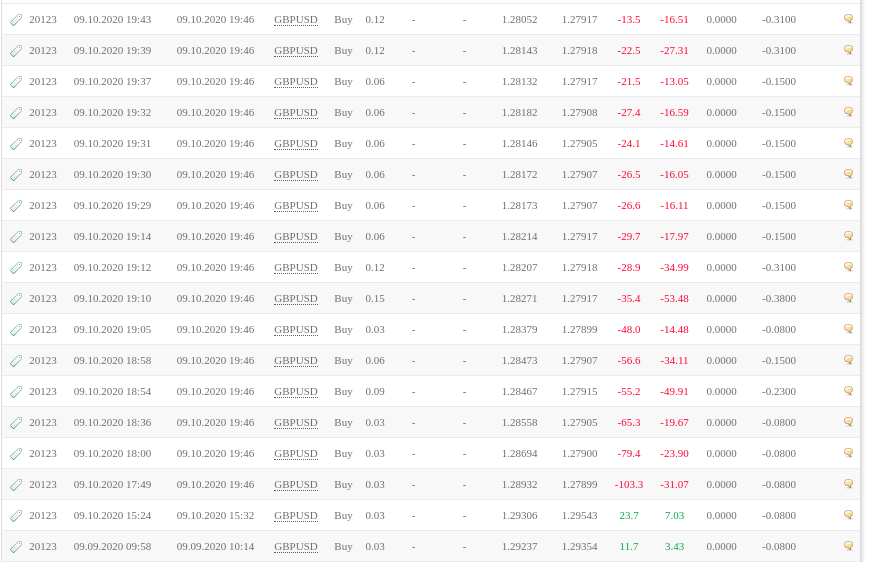Click the GBPUSD link opened at 1.28932
Screen dimensions: 869x562
(x=296, y=485)
